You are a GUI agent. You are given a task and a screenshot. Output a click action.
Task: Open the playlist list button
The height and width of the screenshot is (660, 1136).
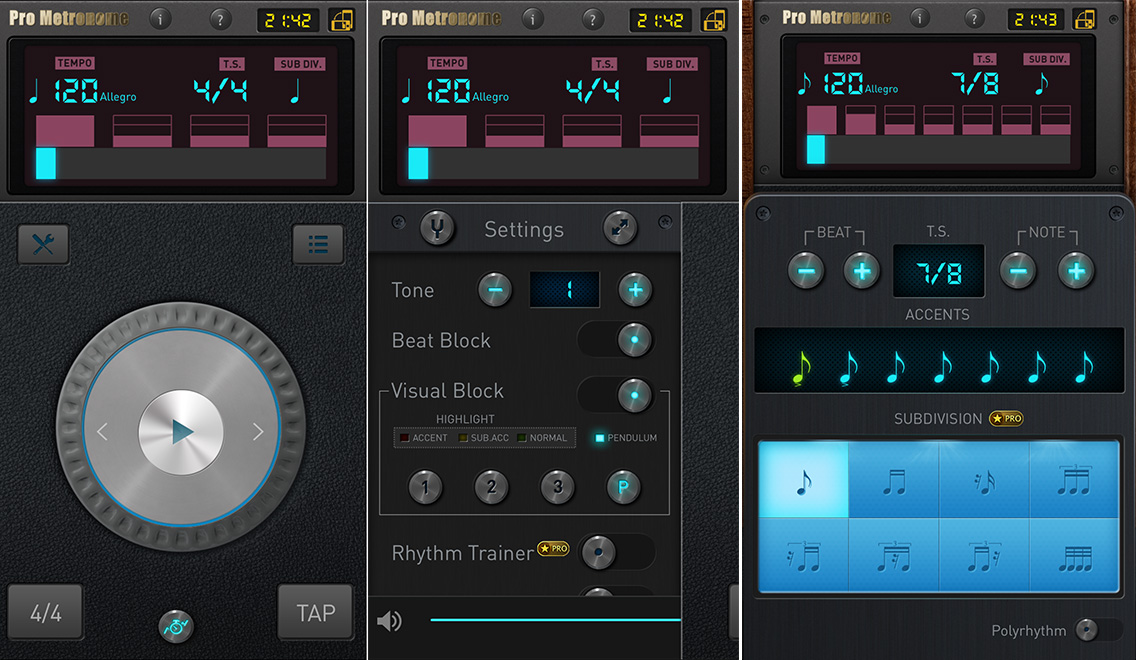pos(318,244)
